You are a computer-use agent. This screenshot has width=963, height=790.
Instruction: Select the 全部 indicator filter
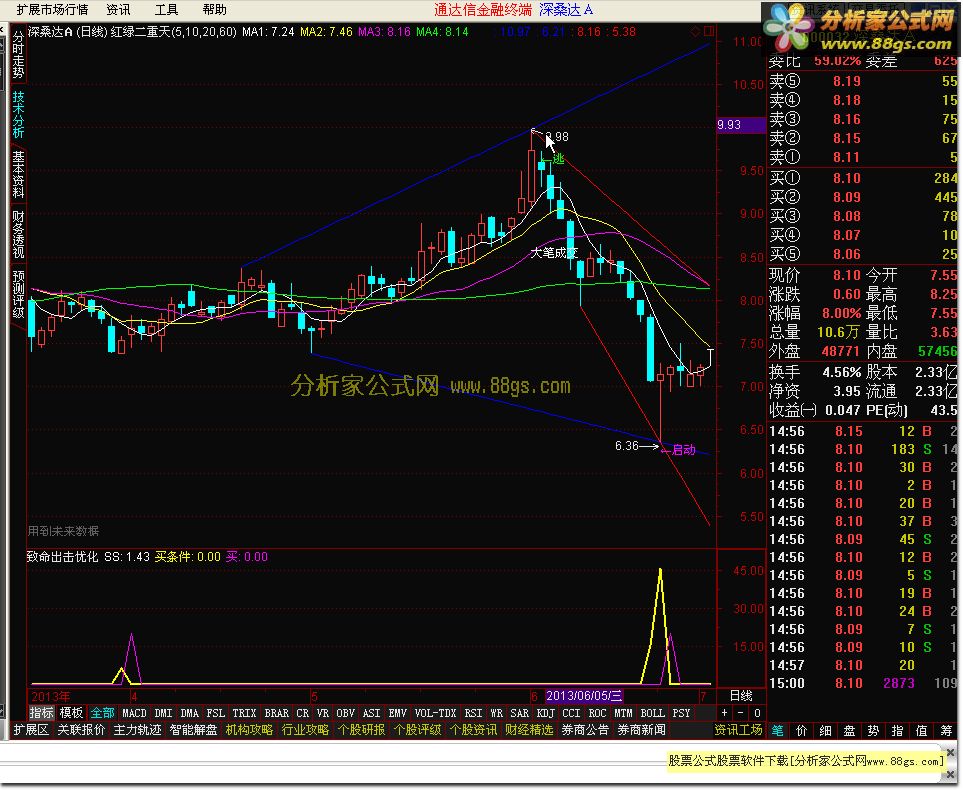pyautogui.click(x=102, y=713)
